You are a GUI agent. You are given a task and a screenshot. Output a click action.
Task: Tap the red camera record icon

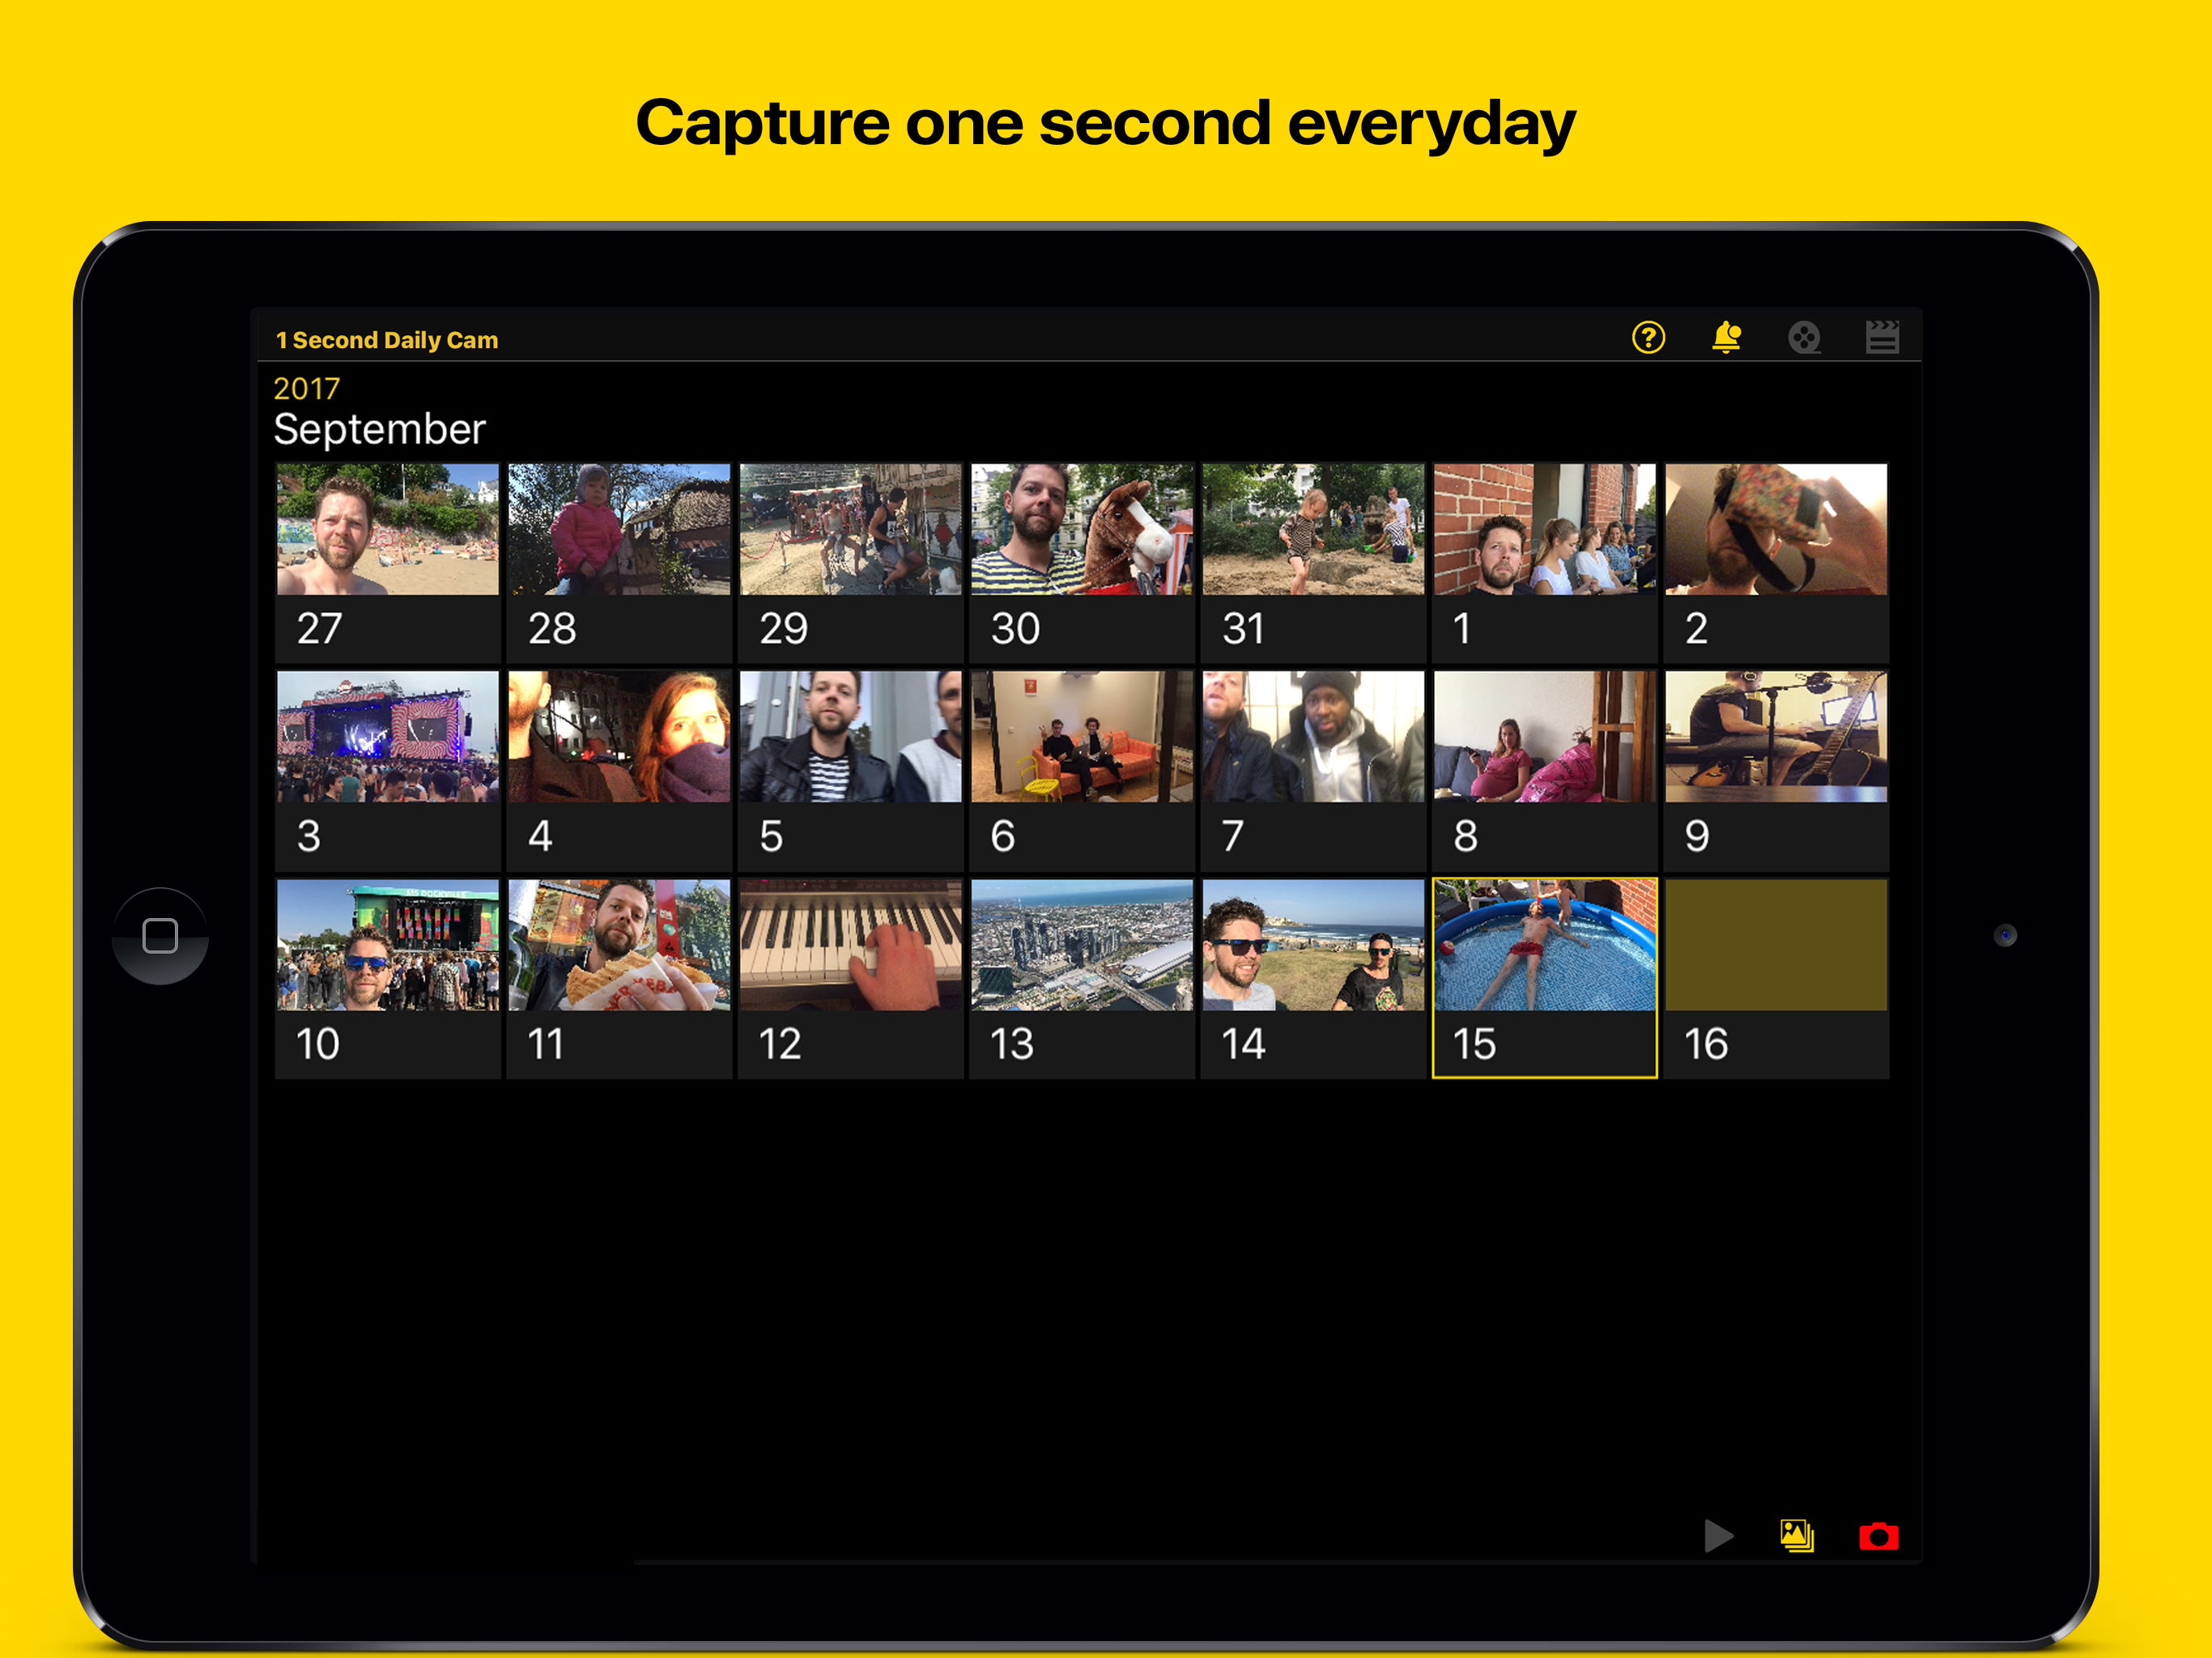(x=1878, y=1536)
